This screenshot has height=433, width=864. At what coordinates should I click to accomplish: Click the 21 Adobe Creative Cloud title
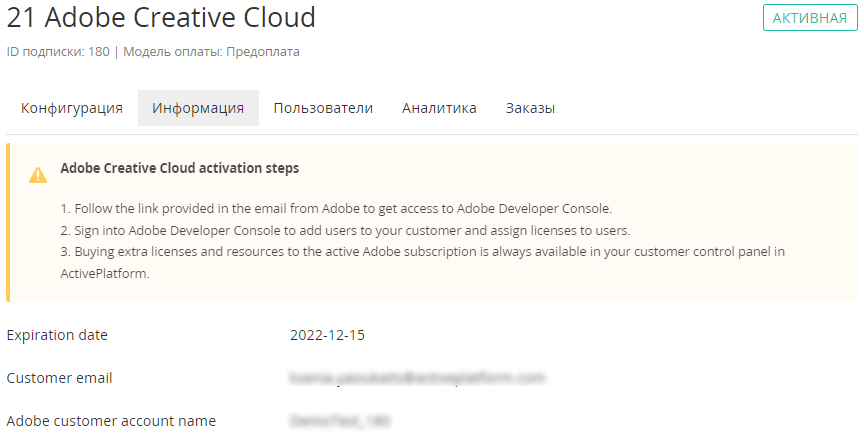161,17
